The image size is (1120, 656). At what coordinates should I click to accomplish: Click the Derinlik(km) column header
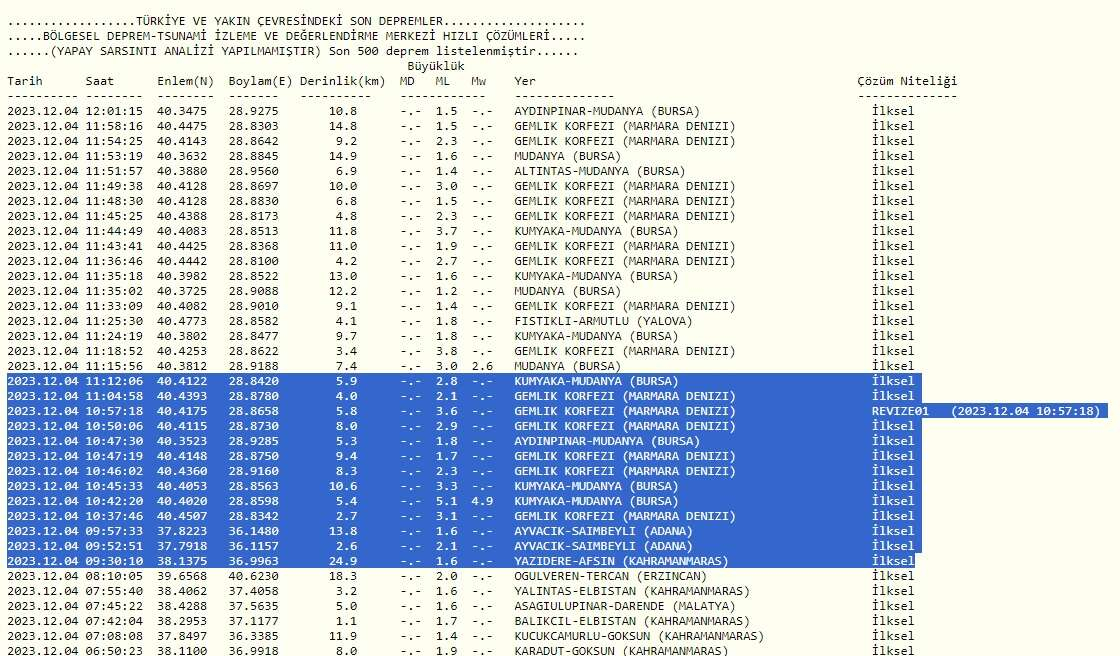coord(341,80)
